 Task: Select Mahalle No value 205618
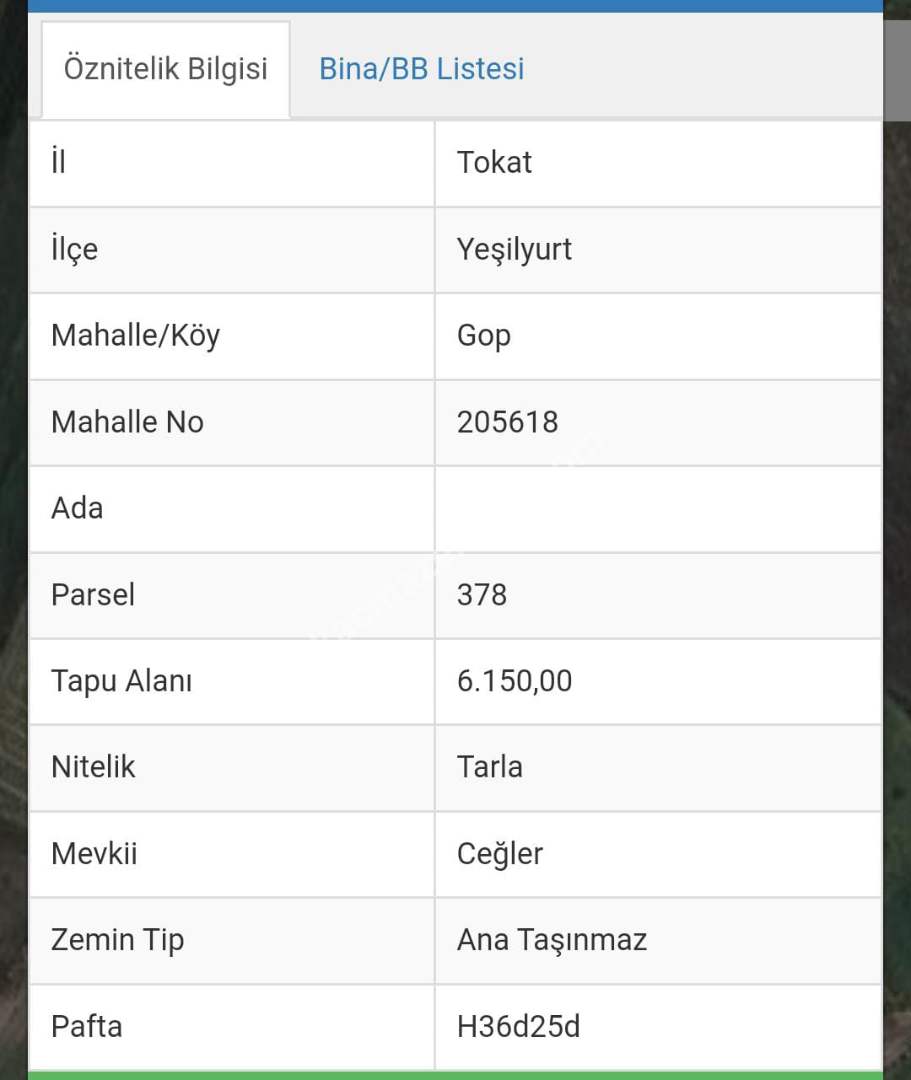[507, 422]
